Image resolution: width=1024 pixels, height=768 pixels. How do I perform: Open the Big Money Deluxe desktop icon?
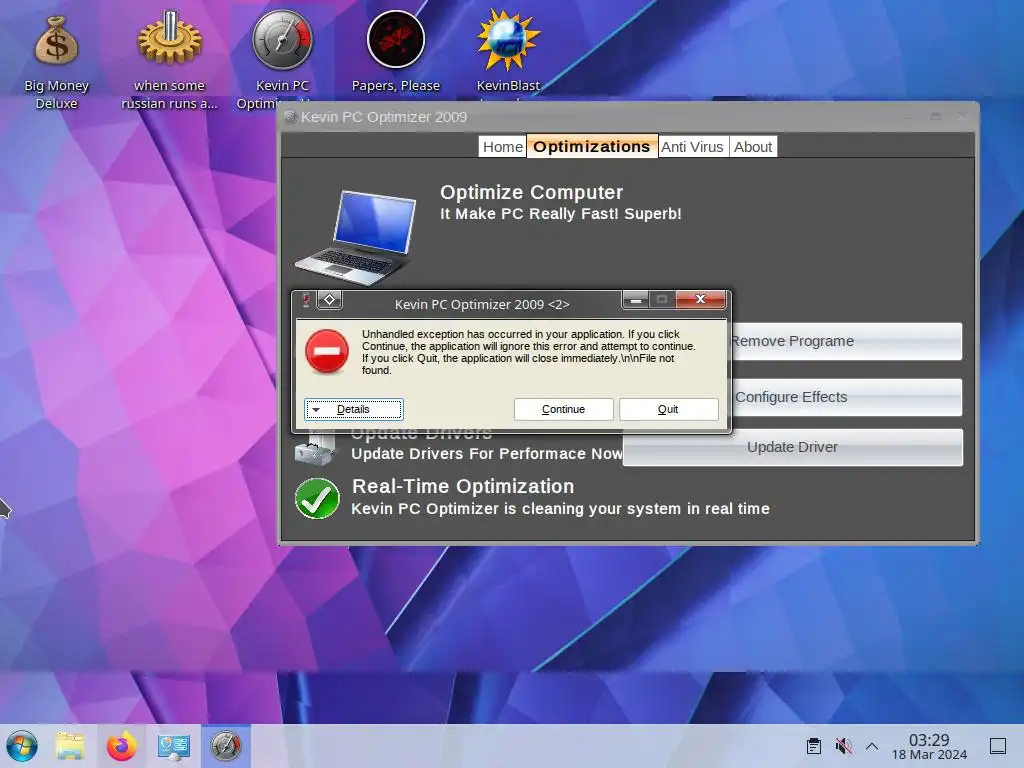click(56, 62)
